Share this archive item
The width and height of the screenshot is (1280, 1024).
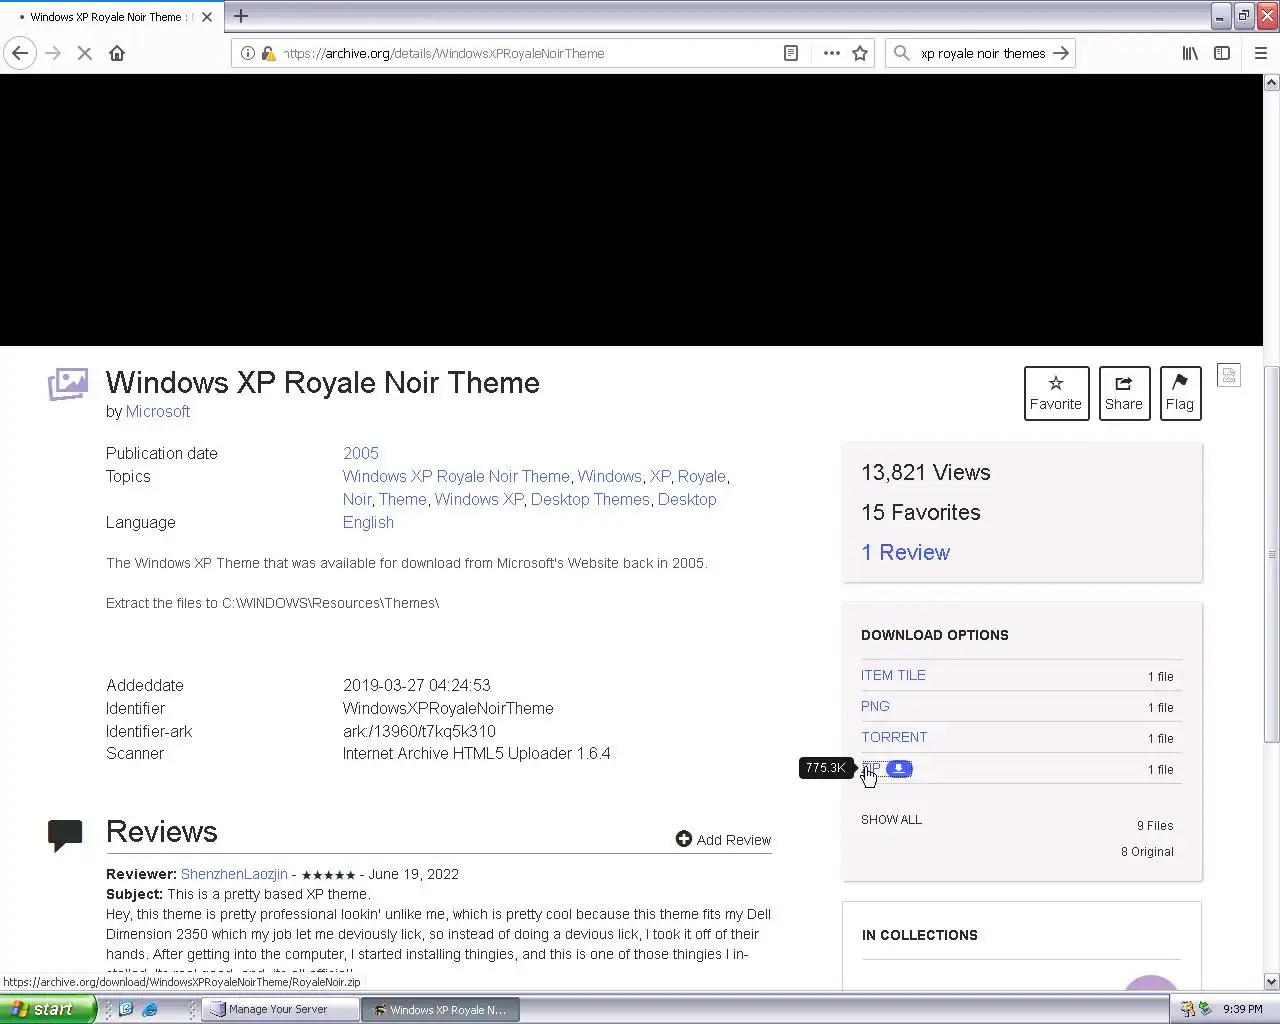pos(1124,393)
